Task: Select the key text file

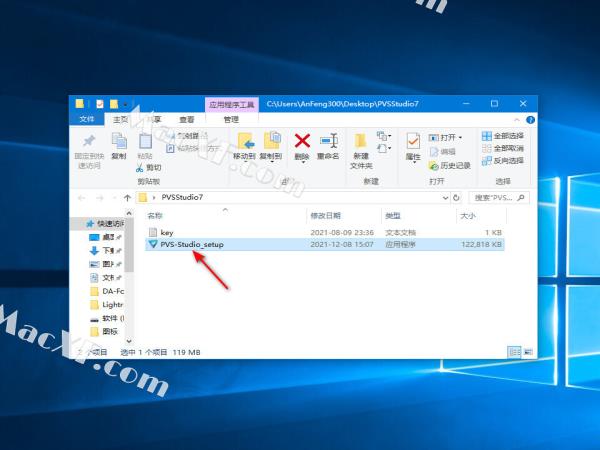Action: coord(324,232)
